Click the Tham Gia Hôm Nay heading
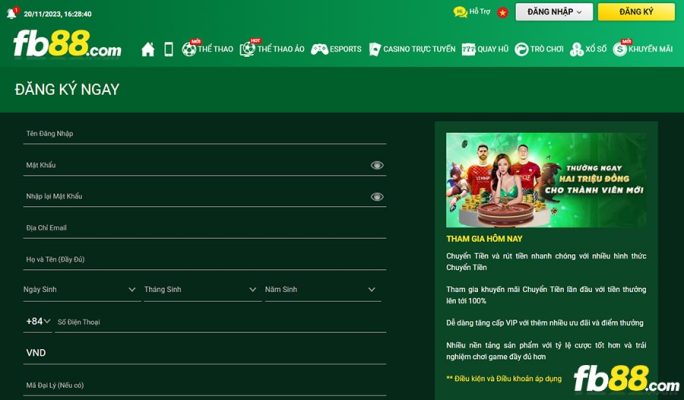Viewport: 684px width, 400px height. pos(484,239)
